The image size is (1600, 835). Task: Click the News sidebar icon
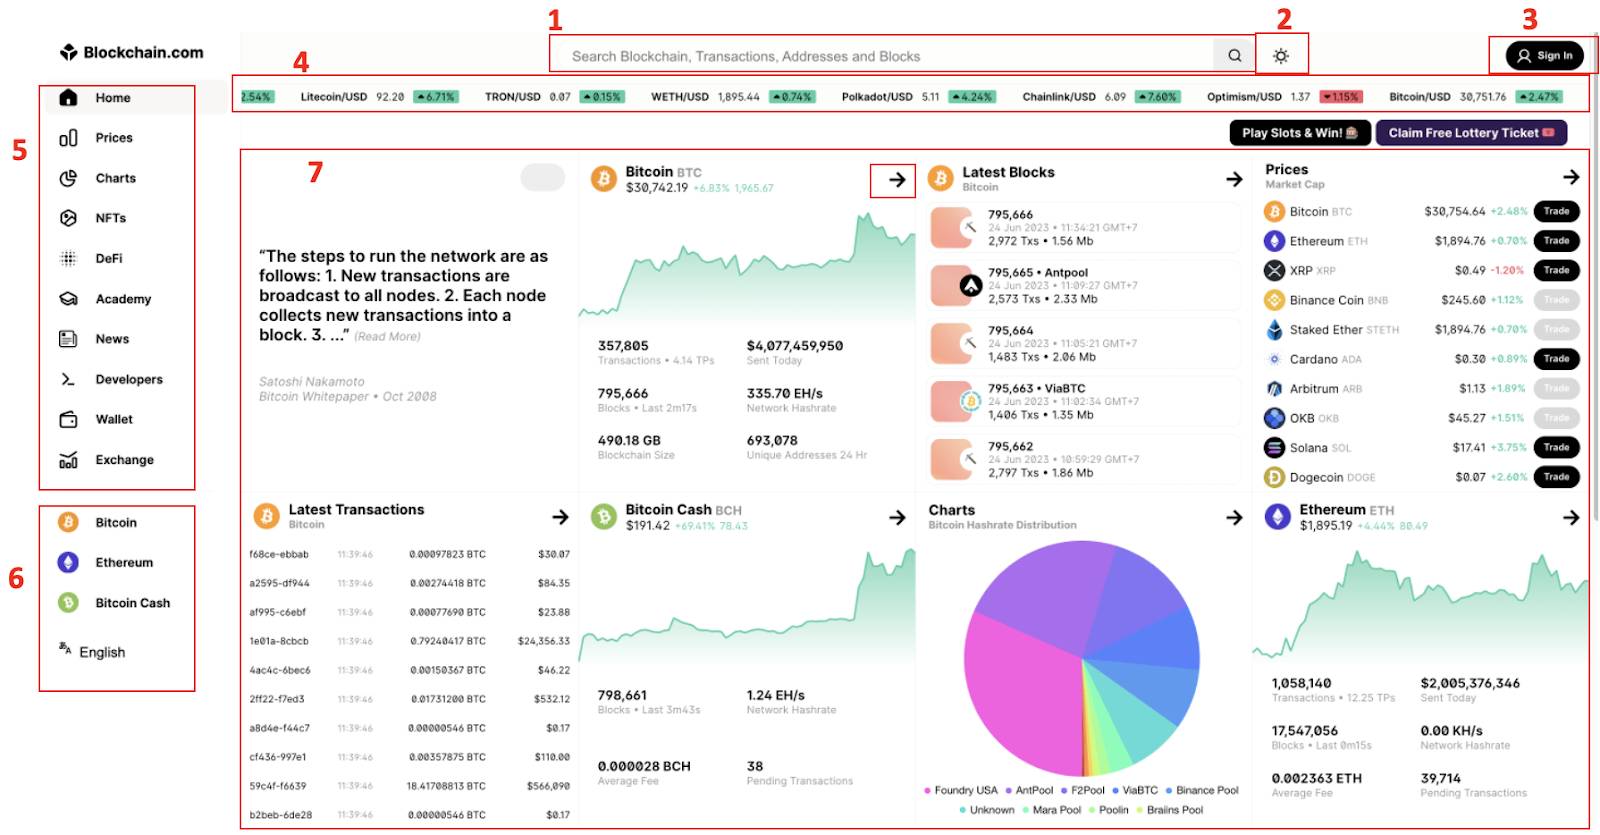68,339
